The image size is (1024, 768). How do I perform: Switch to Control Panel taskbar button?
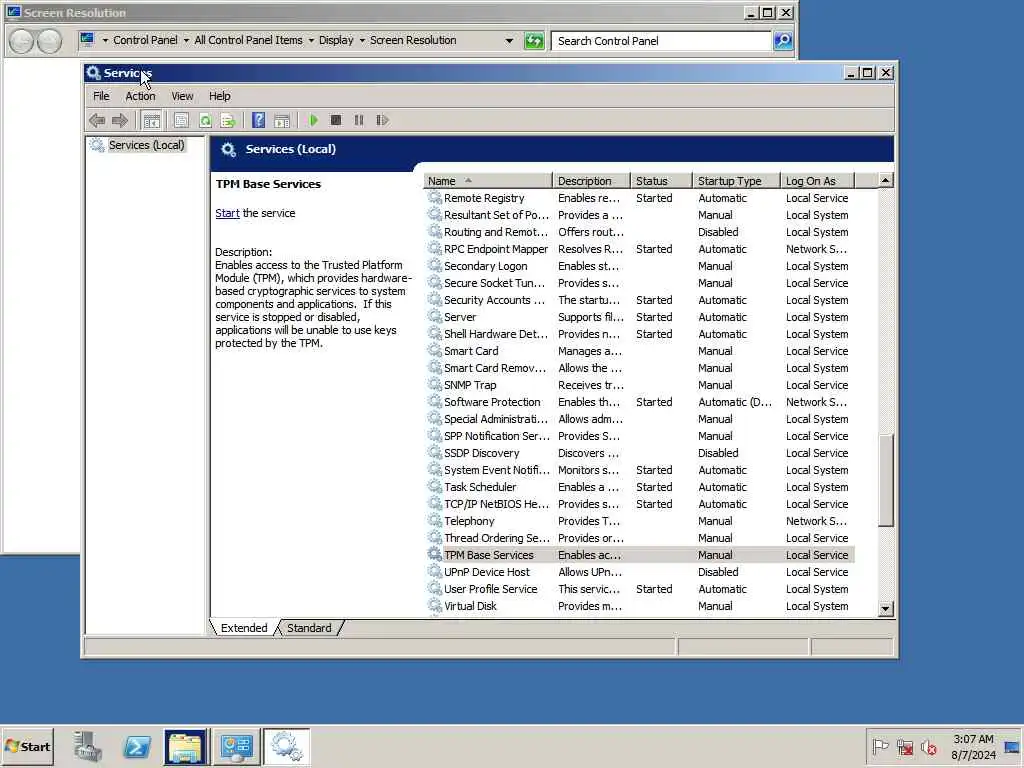236,746
